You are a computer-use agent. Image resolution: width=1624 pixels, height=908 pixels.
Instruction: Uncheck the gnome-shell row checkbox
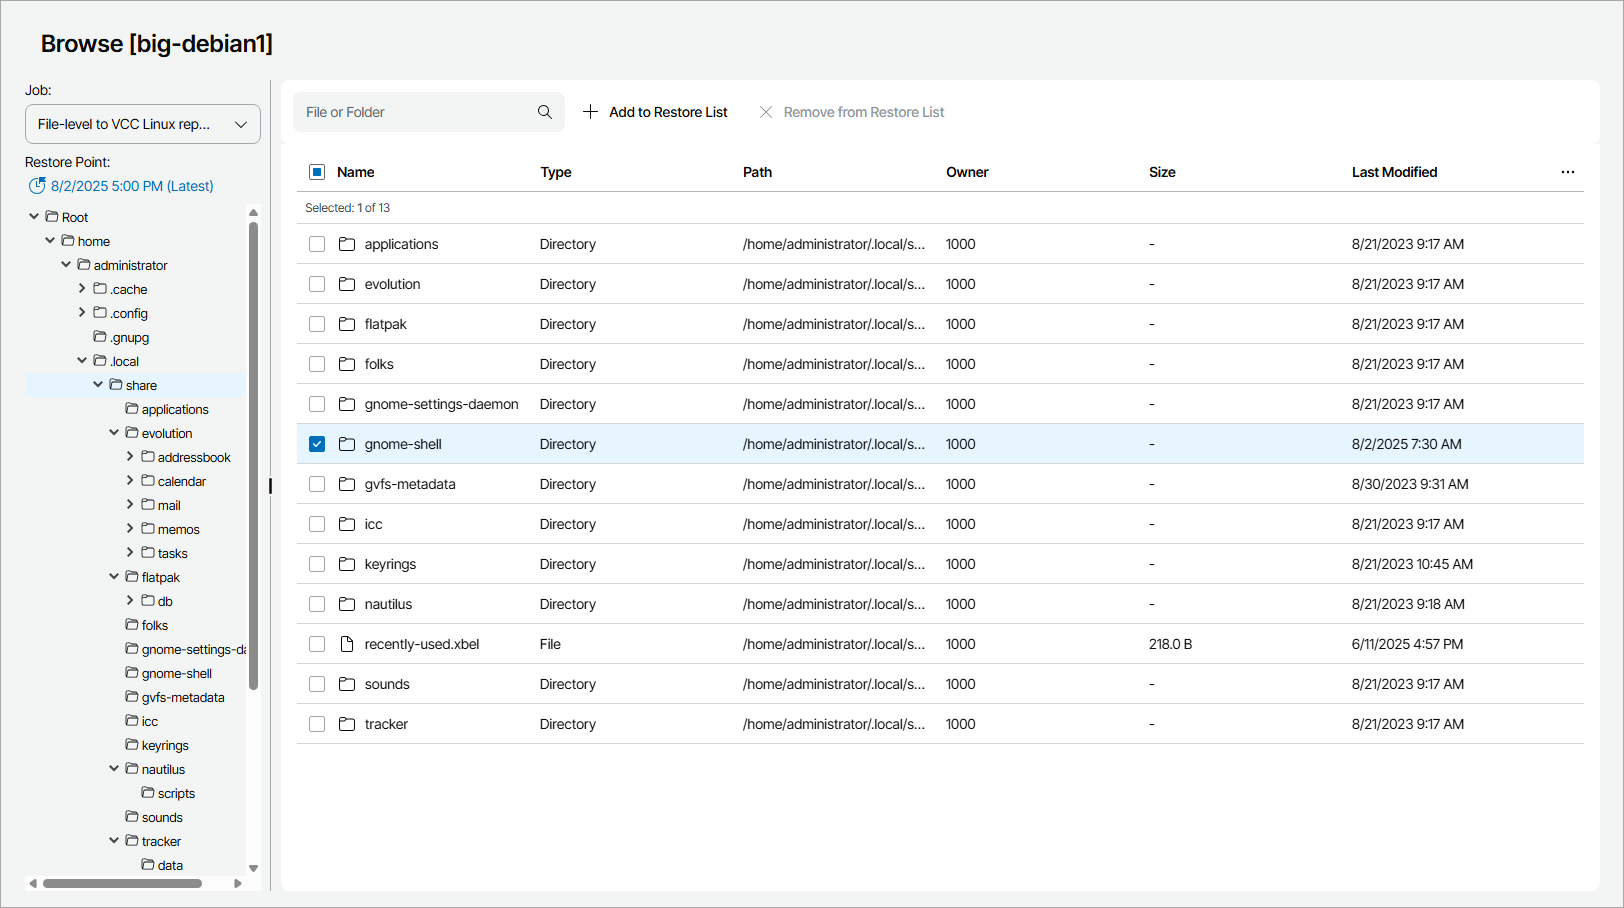click(x=317, y=444)
